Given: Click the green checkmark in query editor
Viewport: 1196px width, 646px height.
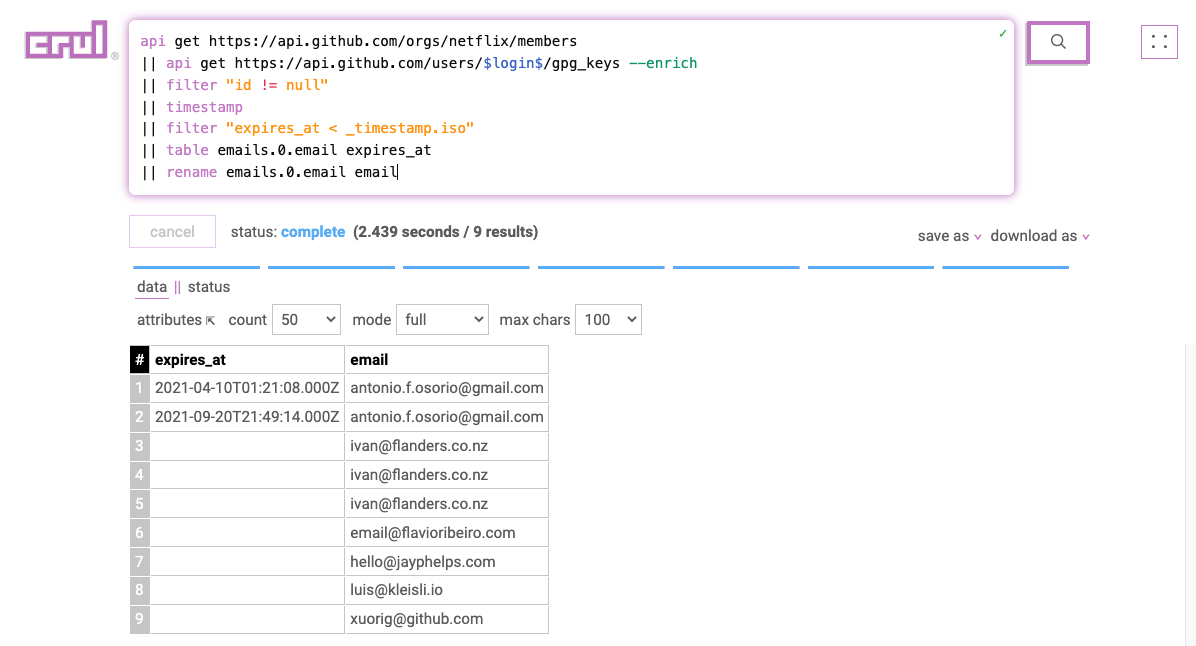Looking at the screenshot, I should (x=1003, y=34).
